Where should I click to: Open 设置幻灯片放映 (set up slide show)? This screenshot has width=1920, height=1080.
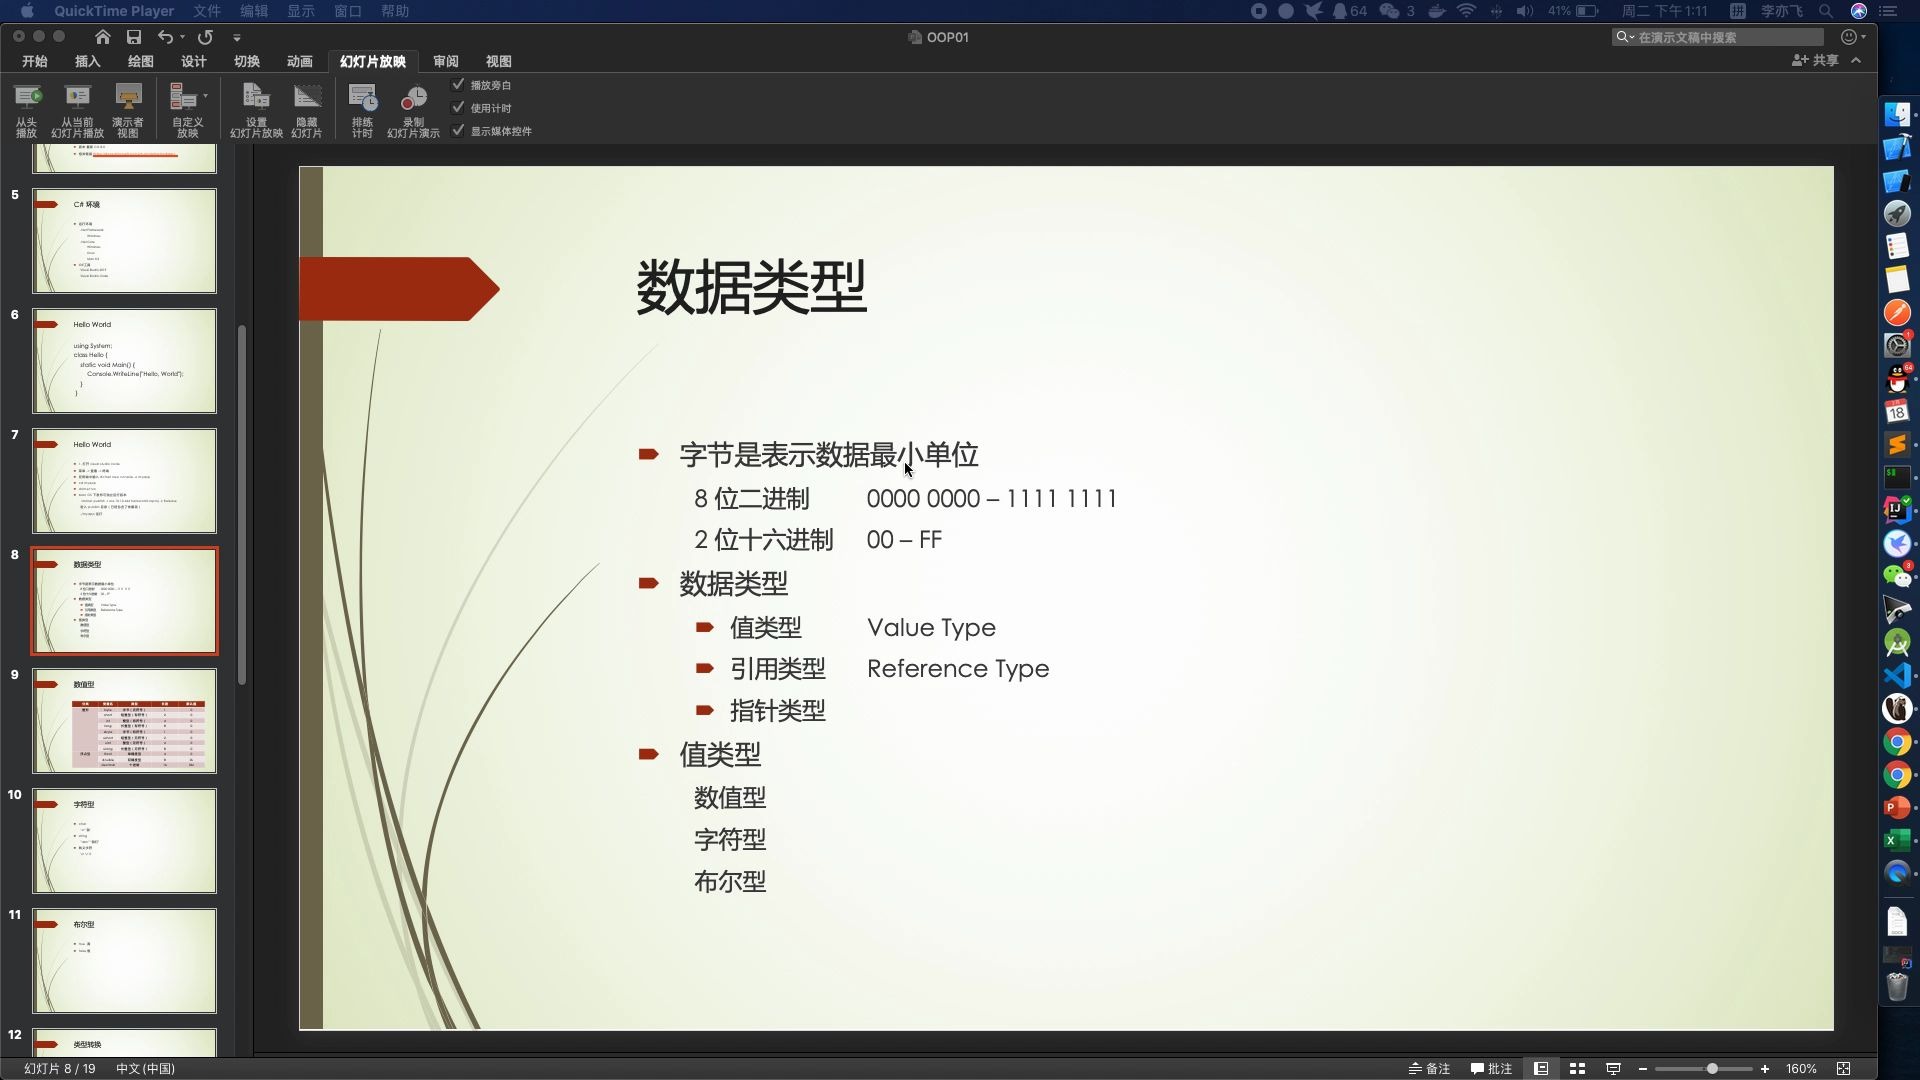point(255,108)
